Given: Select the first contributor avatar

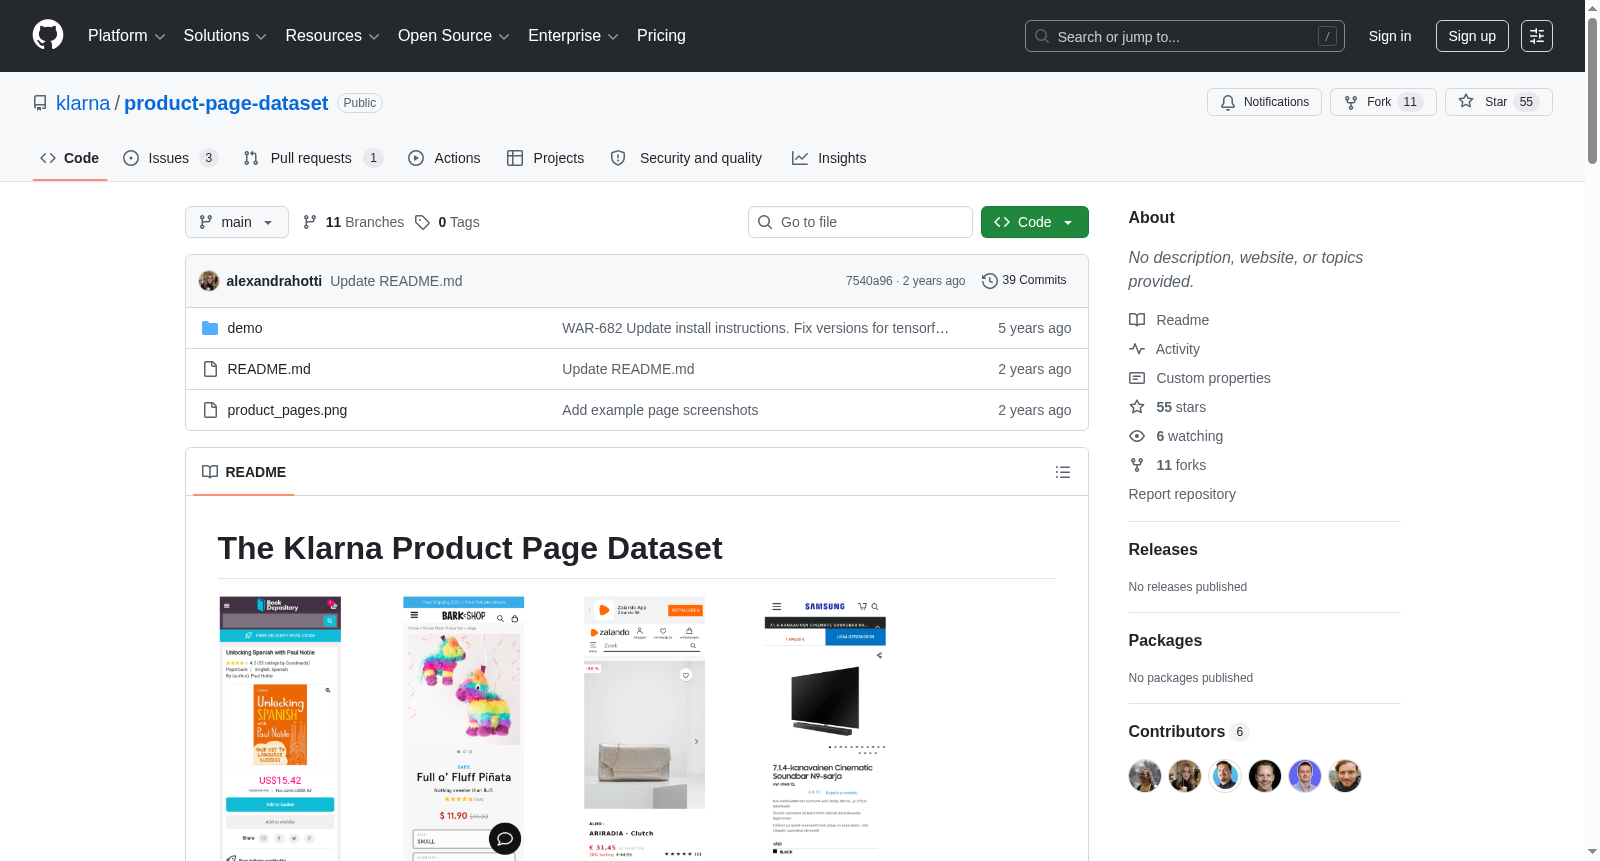Looking at the screenshot, I should click(1145, 776).
